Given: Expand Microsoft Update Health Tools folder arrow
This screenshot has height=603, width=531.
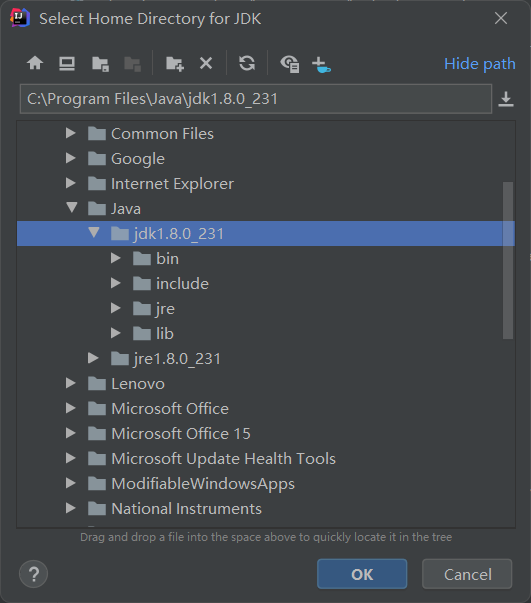Looking at the screenshot, I should [x=71, y=458].
